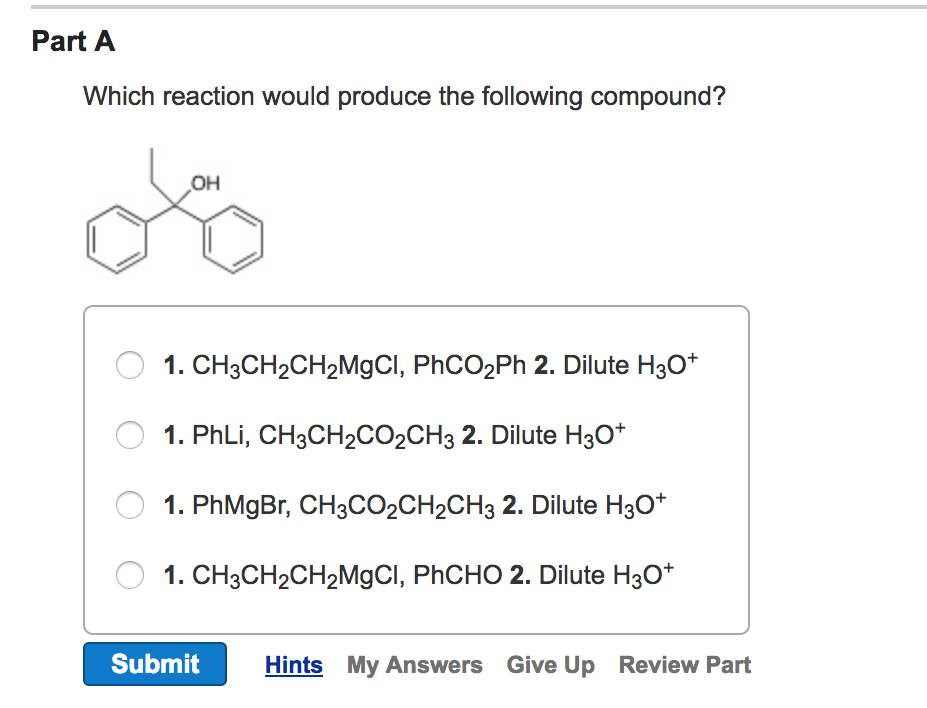
Task: Select the first radio button for CH3CH2CH2MgCl, PhCO2Ph option
Action: [129, 365]
